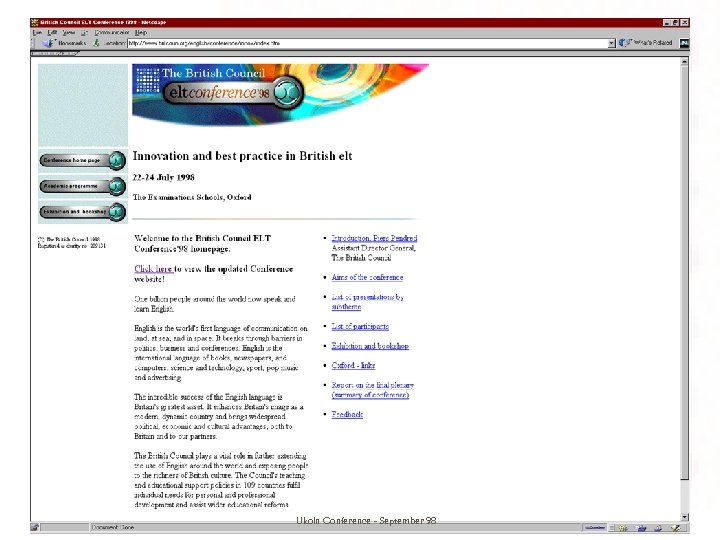Collapse the location toolbar using its left handle
The height and width of the screenshot is (540, 720).
32,43
